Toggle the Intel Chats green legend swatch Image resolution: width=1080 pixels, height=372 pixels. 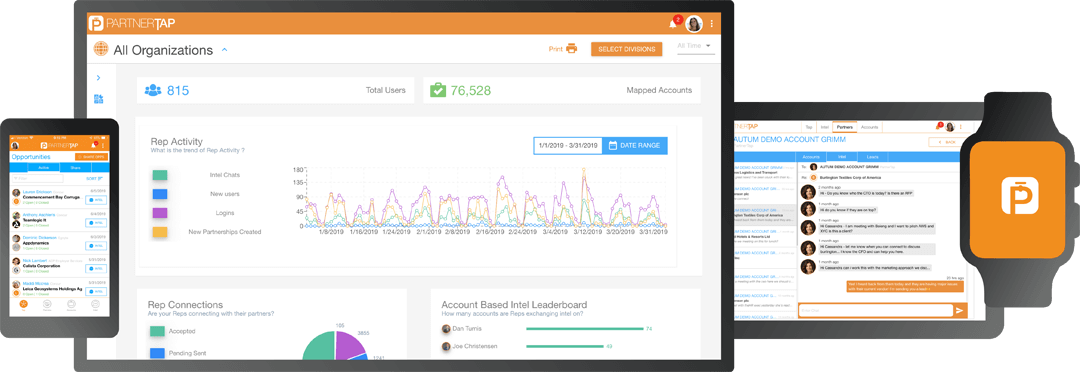pyautogui.click(x=160, y=175)
